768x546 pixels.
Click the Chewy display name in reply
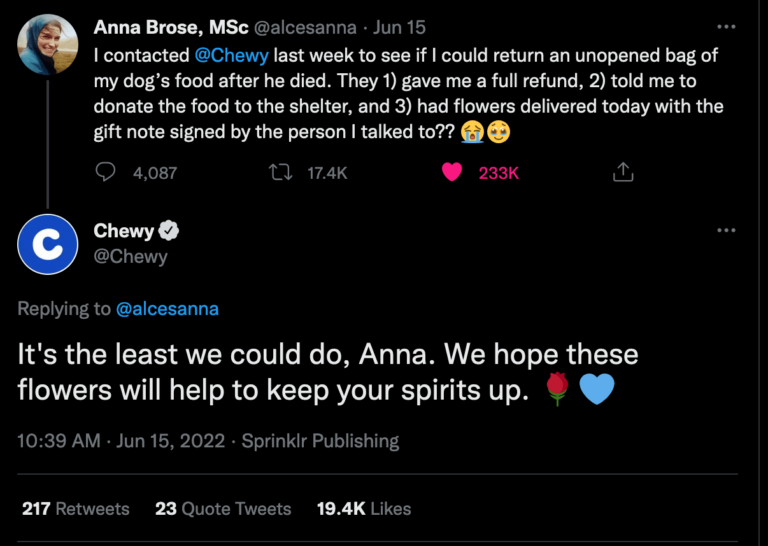[123, 231]
